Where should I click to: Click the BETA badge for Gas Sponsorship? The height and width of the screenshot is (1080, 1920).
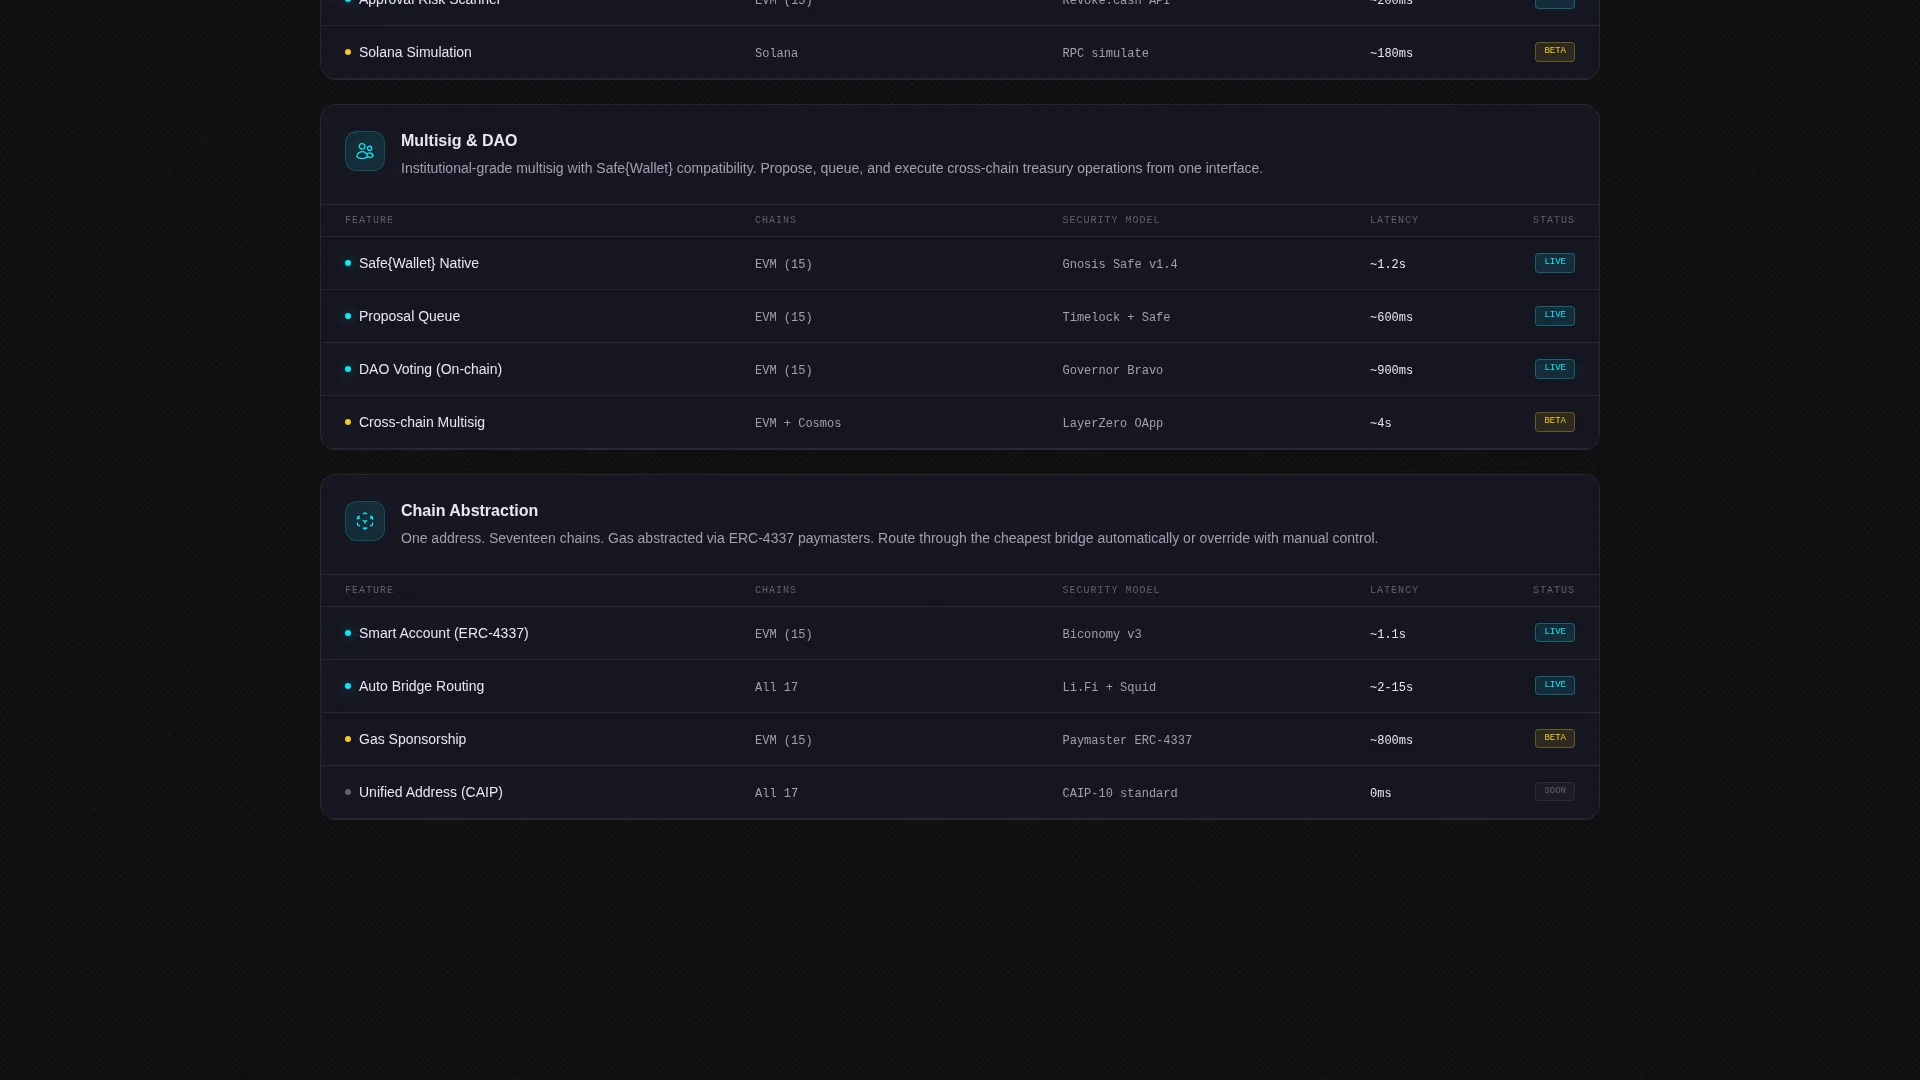(1554, 739)
